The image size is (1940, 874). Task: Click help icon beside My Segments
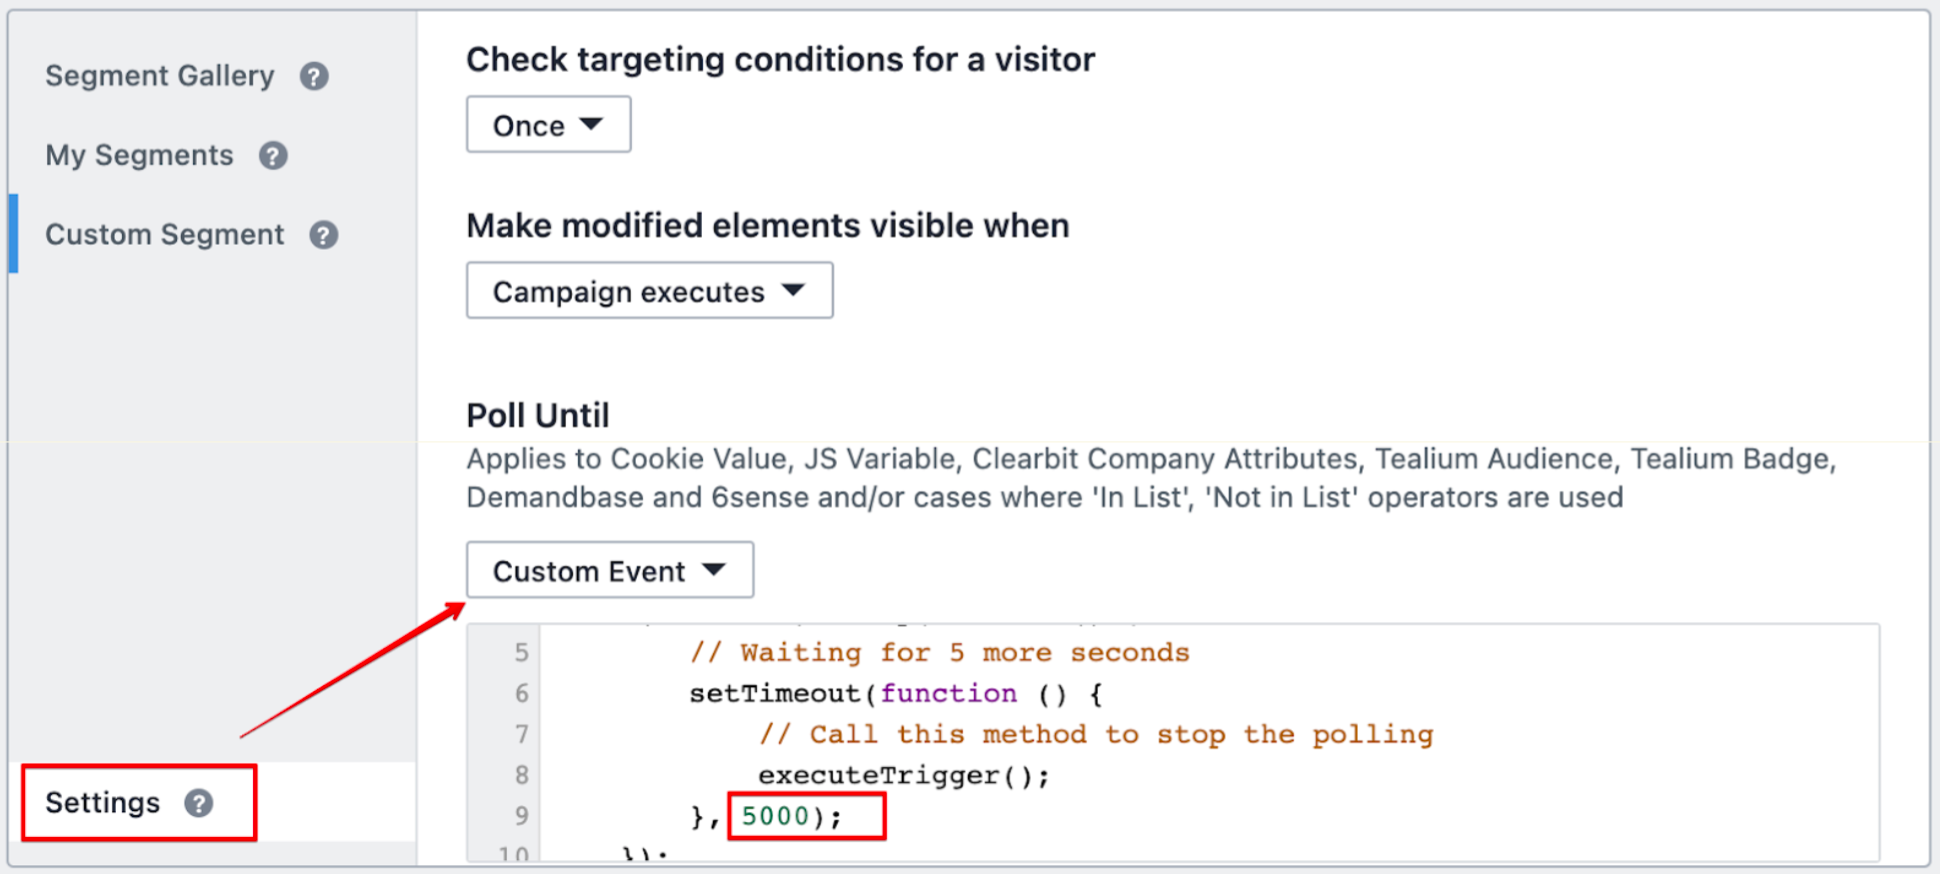[273, 156]
